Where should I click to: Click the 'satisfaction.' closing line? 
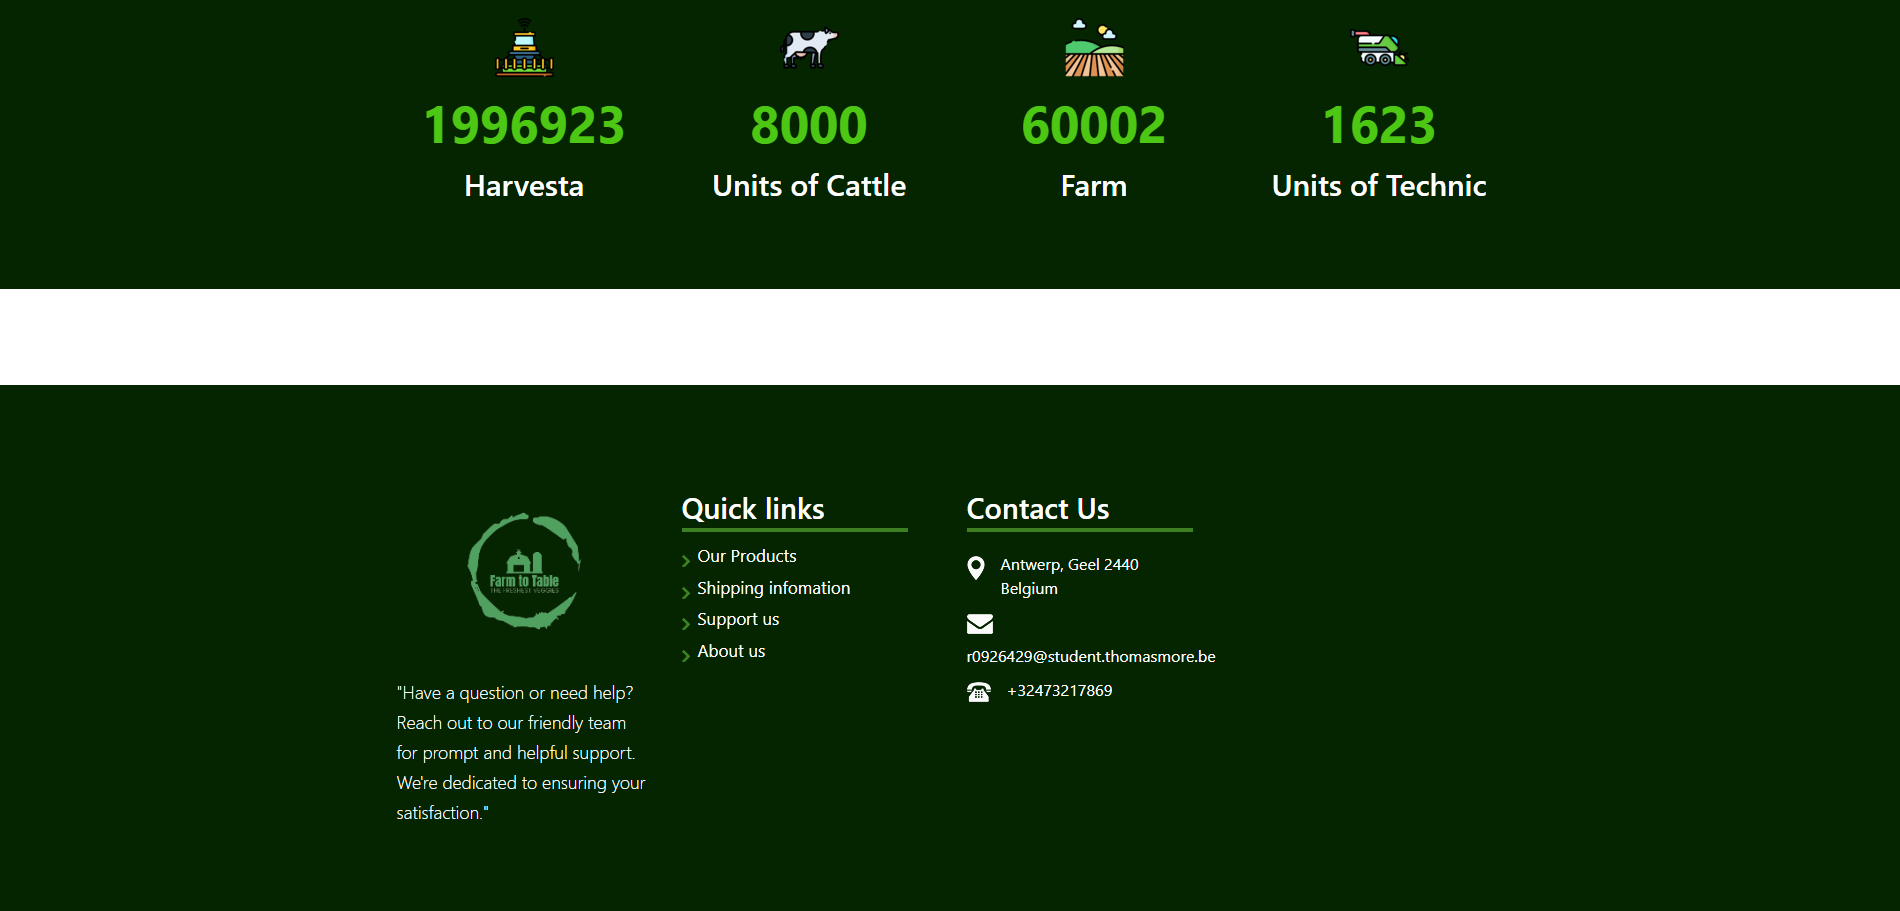point(443,813)
